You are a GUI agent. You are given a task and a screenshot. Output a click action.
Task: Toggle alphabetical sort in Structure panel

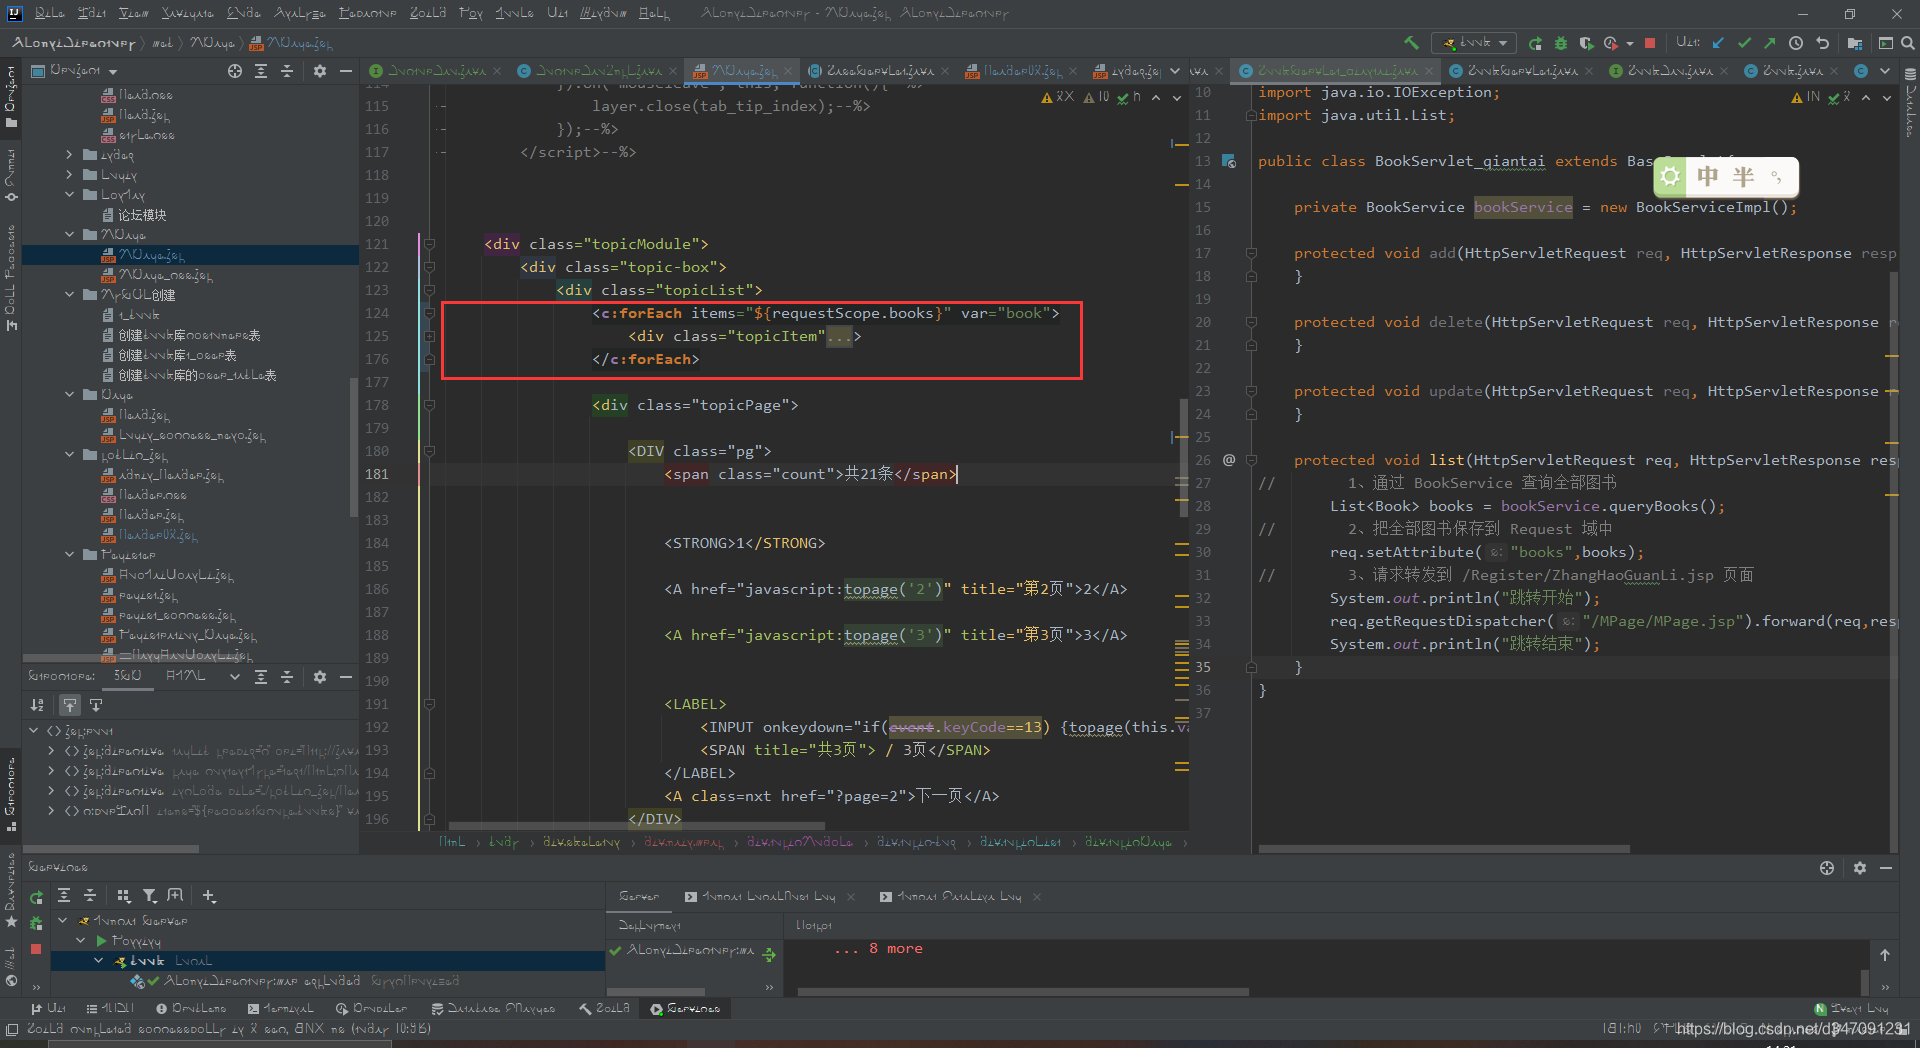pos(37,705)
